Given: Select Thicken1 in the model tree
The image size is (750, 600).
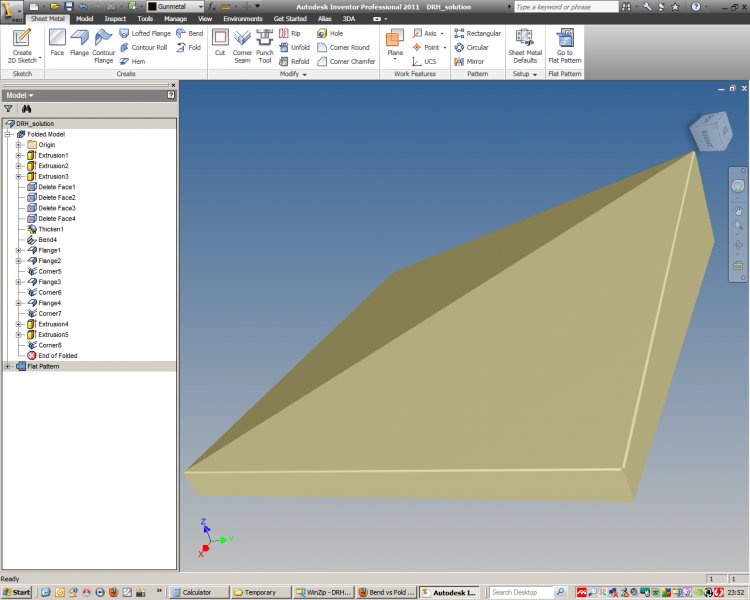Looking at the screenshot, I should coord(51,229).
